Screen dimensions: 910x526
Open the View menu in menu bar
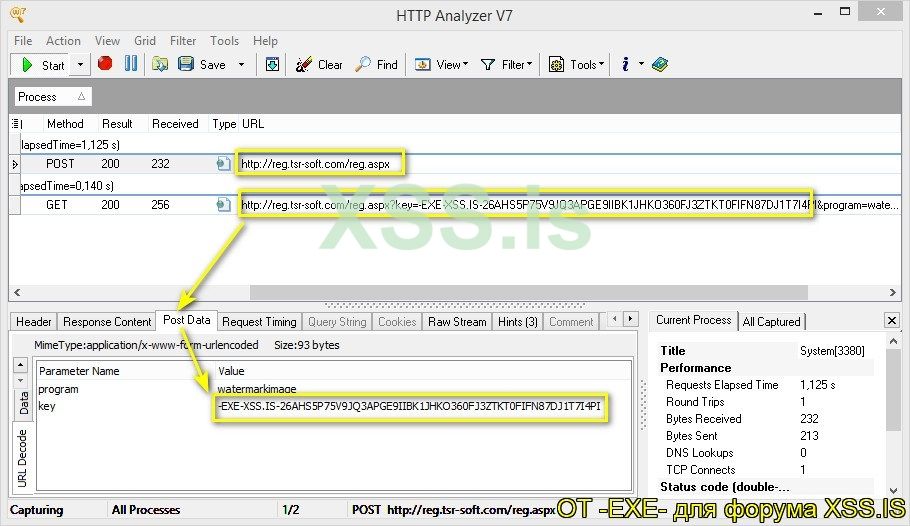pyautogui.click(x=107, y=41)
